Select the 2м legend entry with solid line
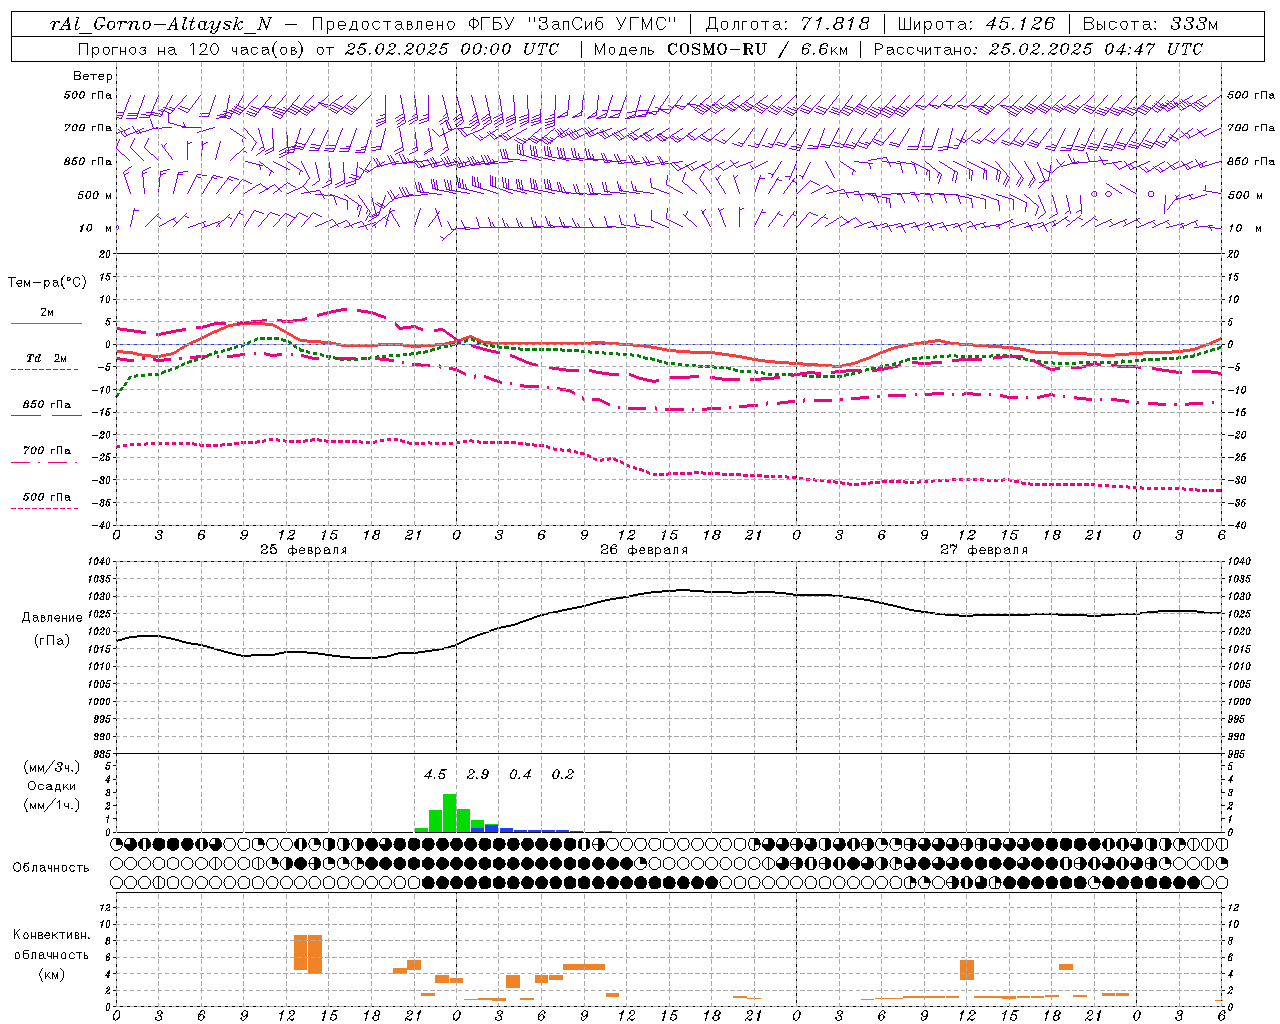 pos(47,312)
